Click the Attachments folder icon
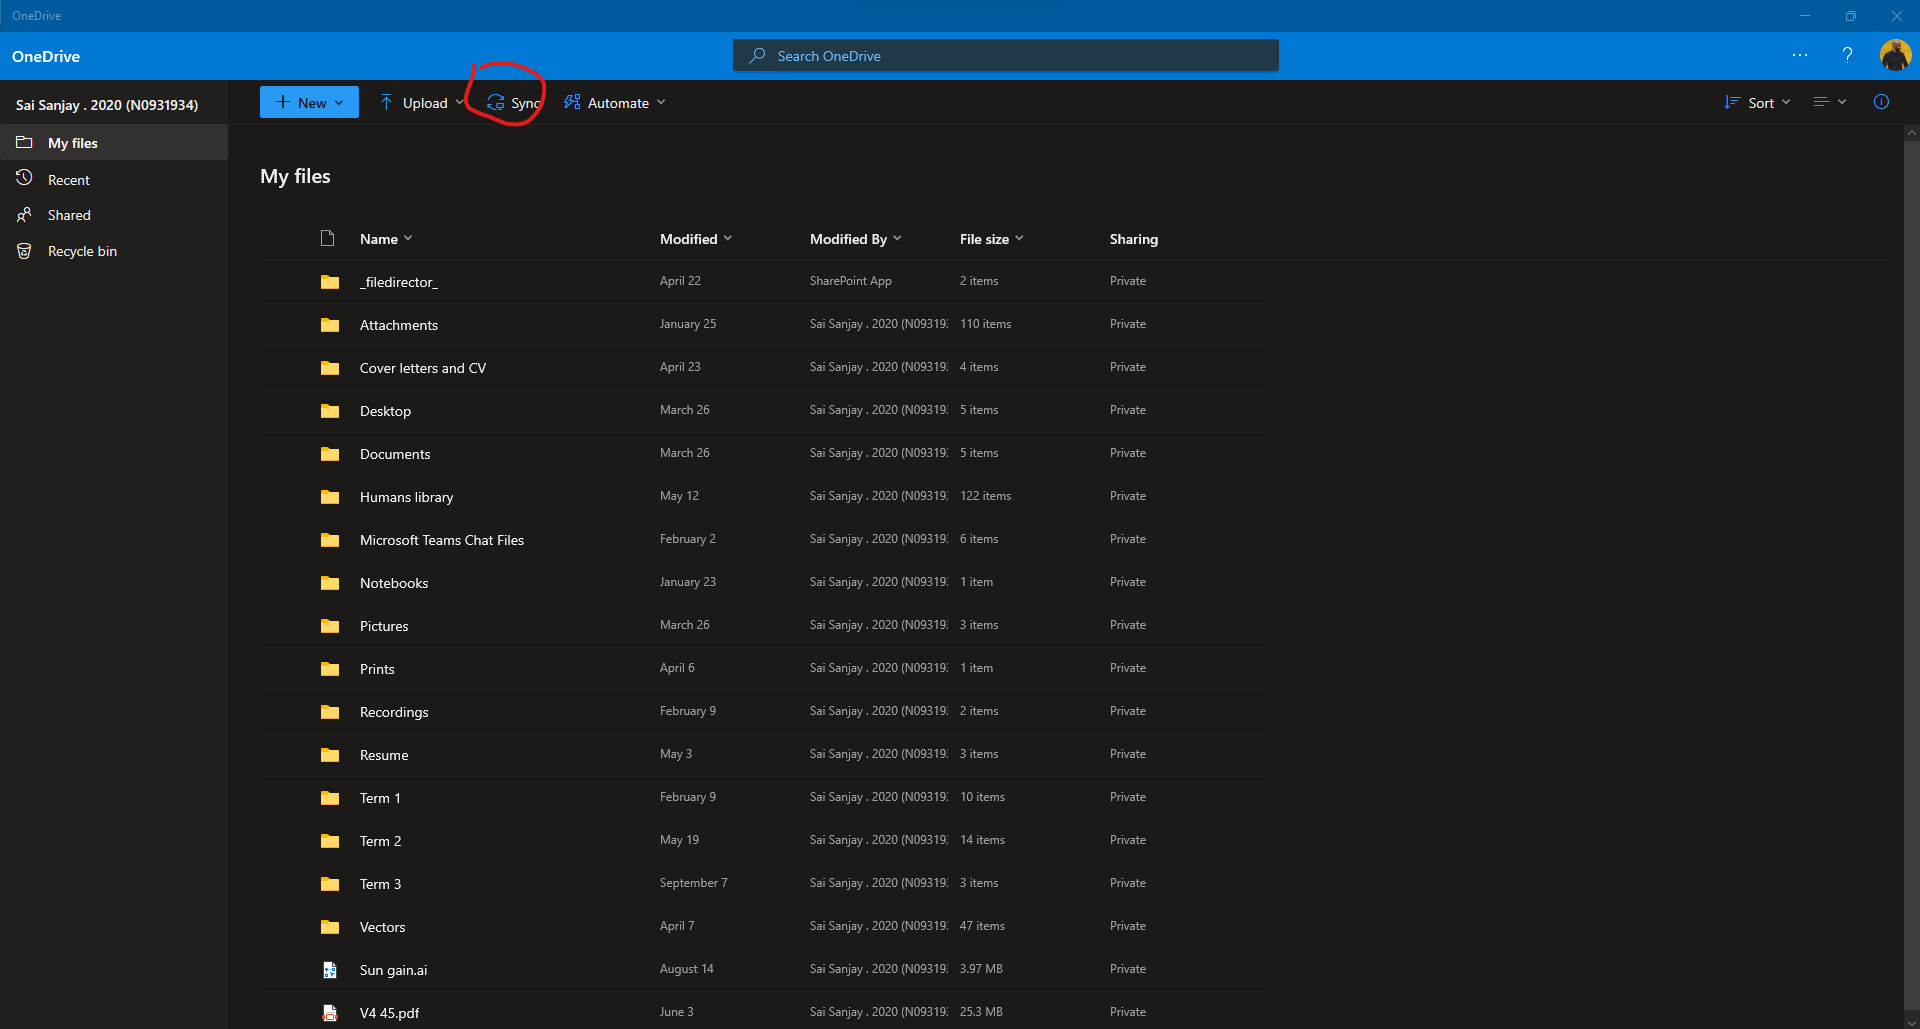The height and width of the screenshot is (1029, 1920). pyautogui.click(x=330, y=325)
